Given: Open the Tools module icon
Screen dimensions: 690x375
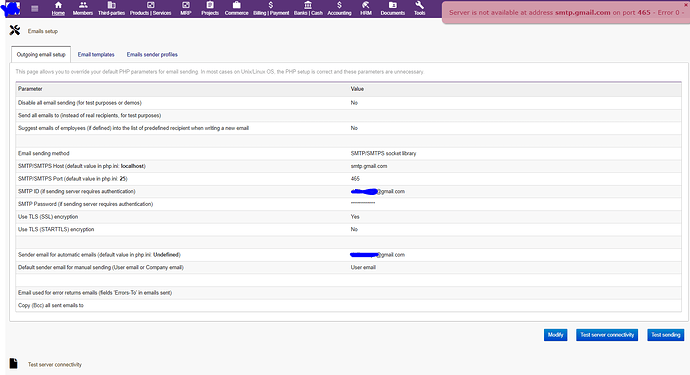Looking at the screenshot, I should point(419,5).
